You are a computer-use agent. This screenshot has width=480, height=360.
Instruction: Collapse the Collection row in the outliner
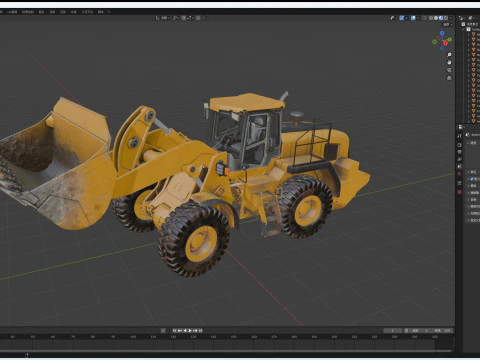[x=463, y=30]
